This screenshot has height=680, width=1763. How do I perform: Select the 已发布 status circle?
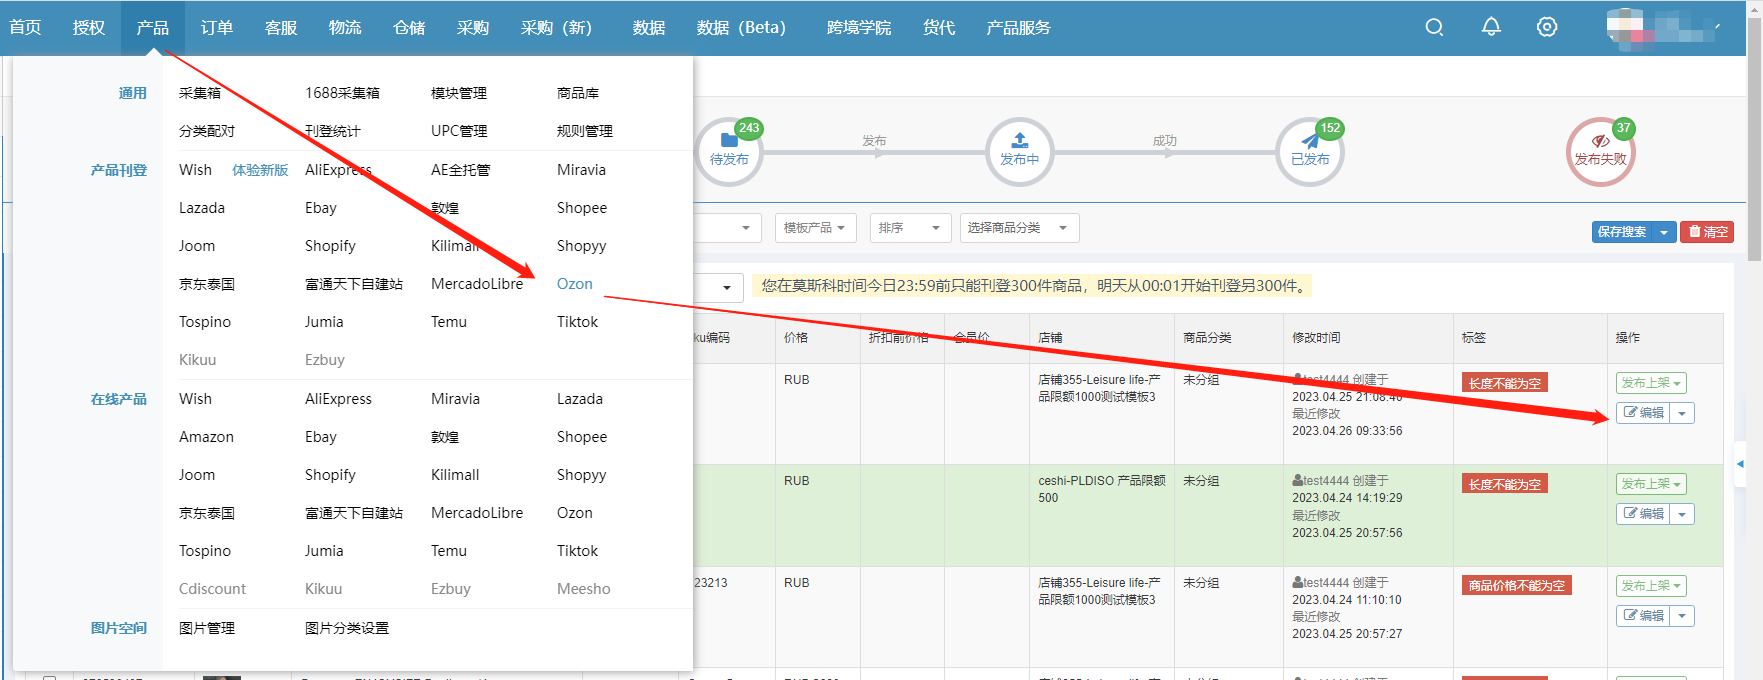coord(1310,152)
